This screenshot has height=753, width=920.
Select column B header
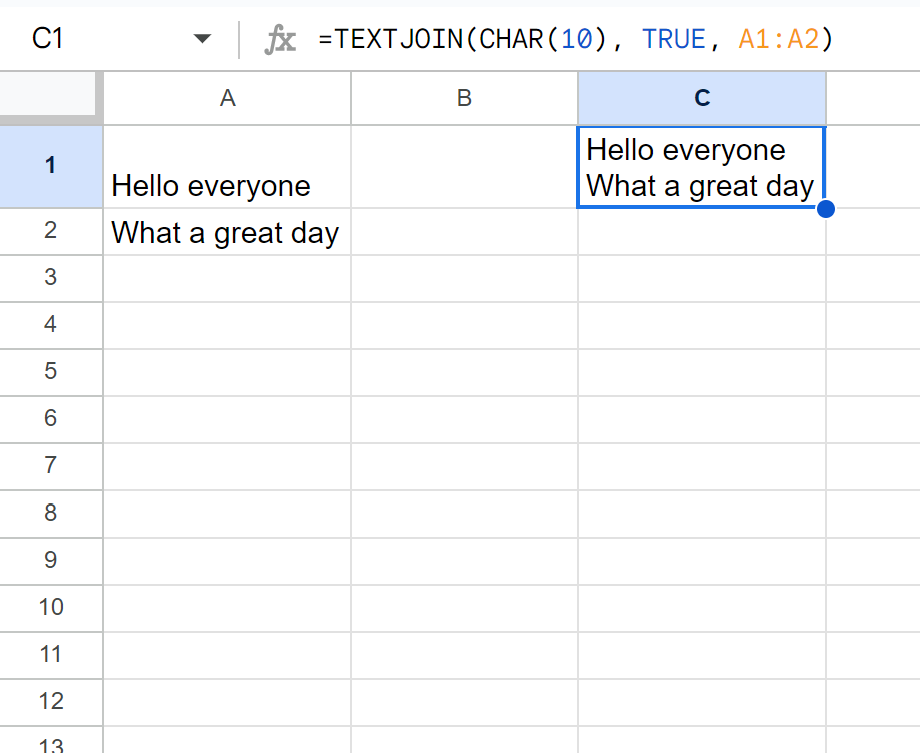[x=464, y=98]
